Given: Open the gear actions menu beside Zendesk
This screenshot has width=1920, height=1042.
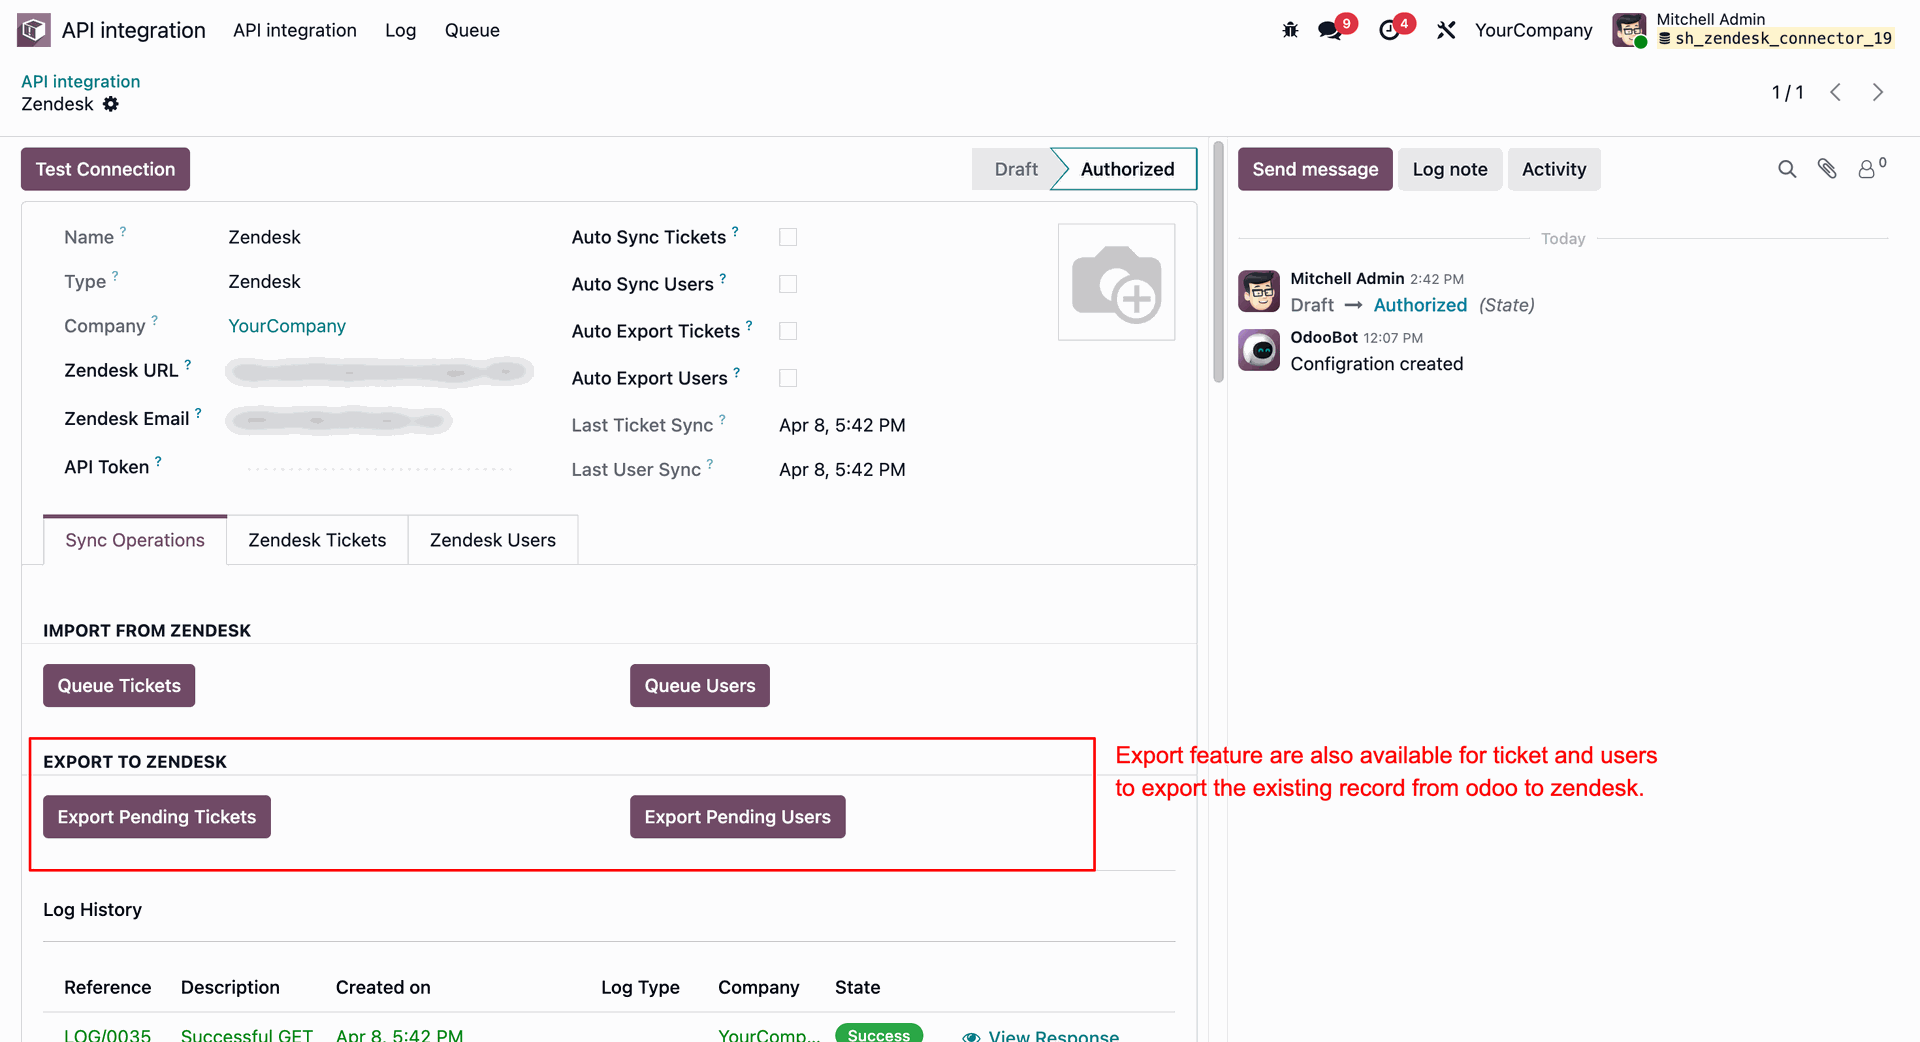Looking at the screenshot, I should tap(111, 104).
